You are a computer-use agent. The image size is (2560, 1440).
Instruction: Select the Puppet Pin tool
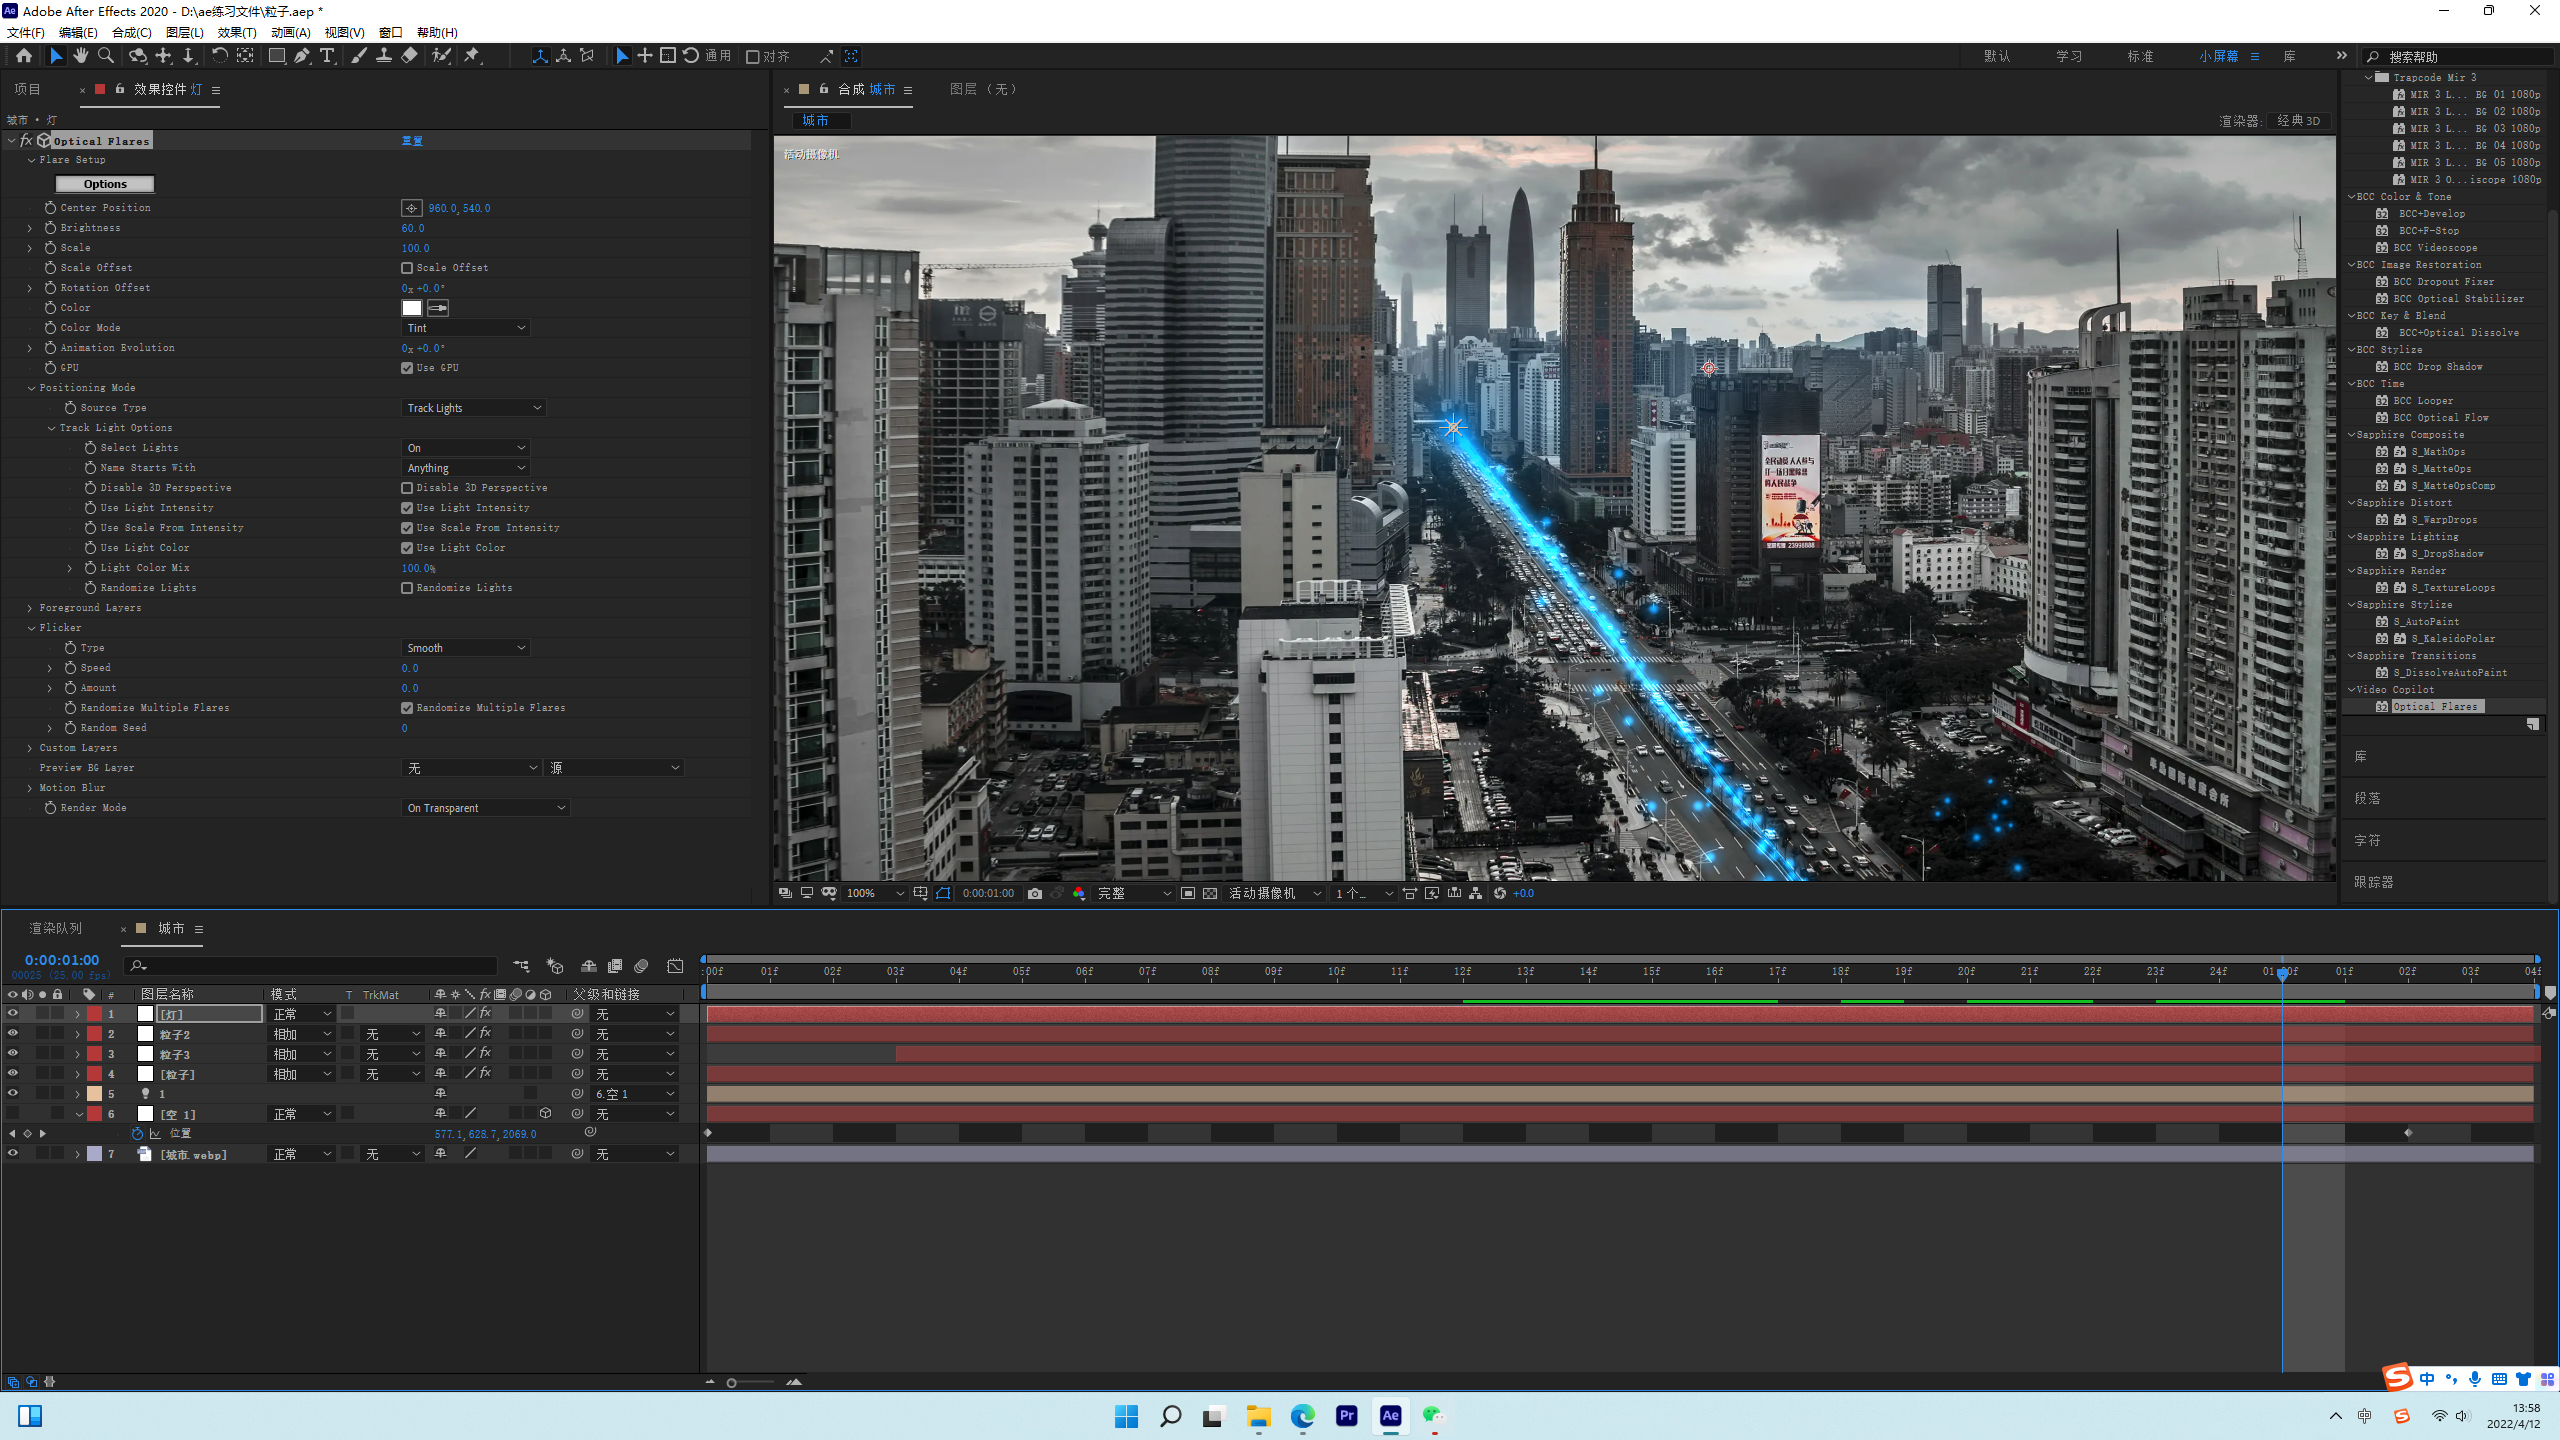[x=472, y=56]
